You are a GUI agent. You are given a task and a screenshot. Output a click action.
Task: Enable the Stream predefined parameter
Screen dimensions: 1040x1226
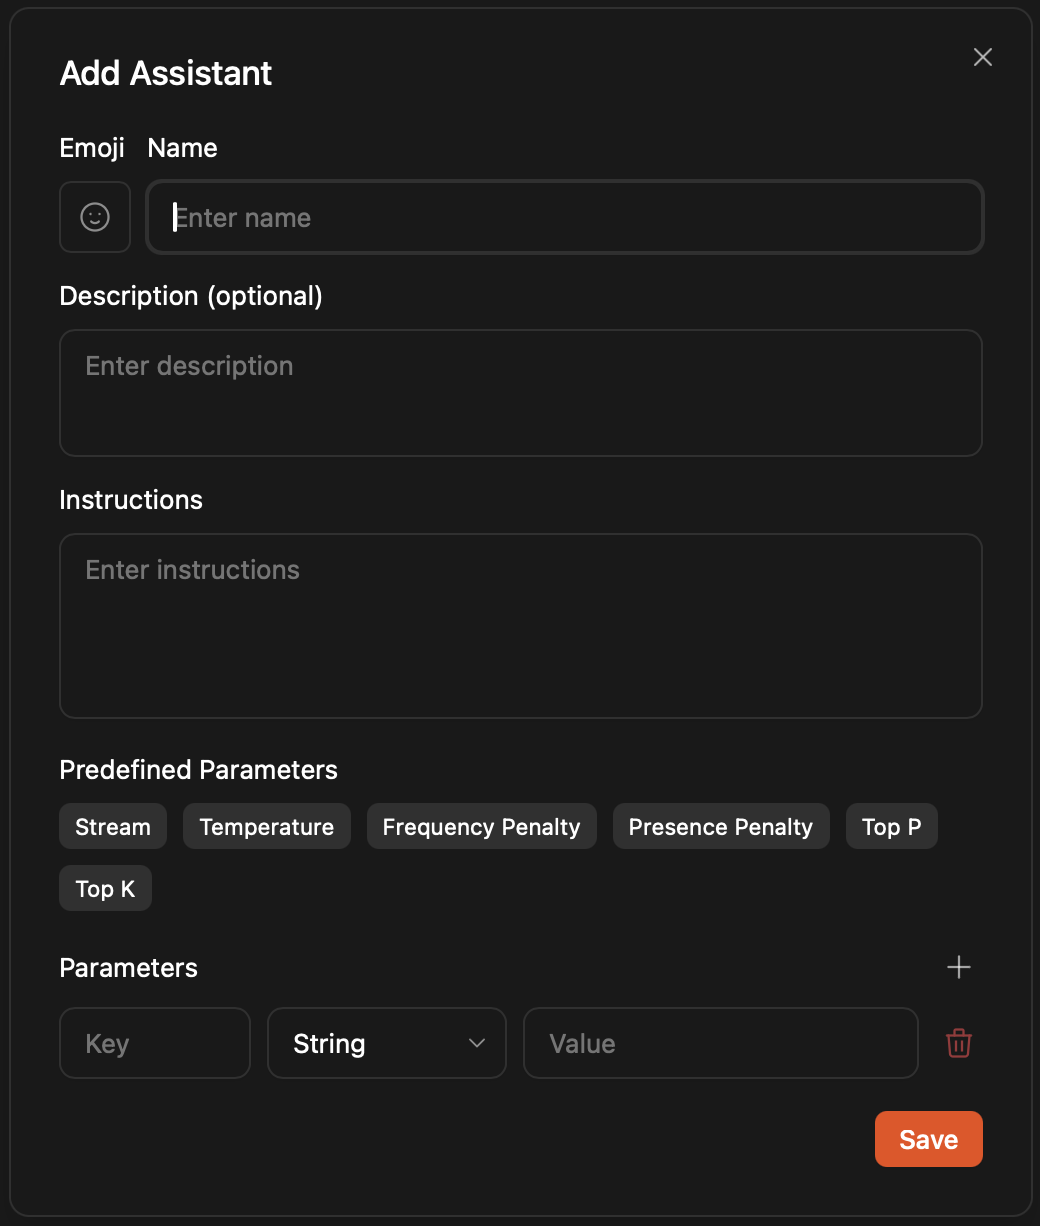112,826
